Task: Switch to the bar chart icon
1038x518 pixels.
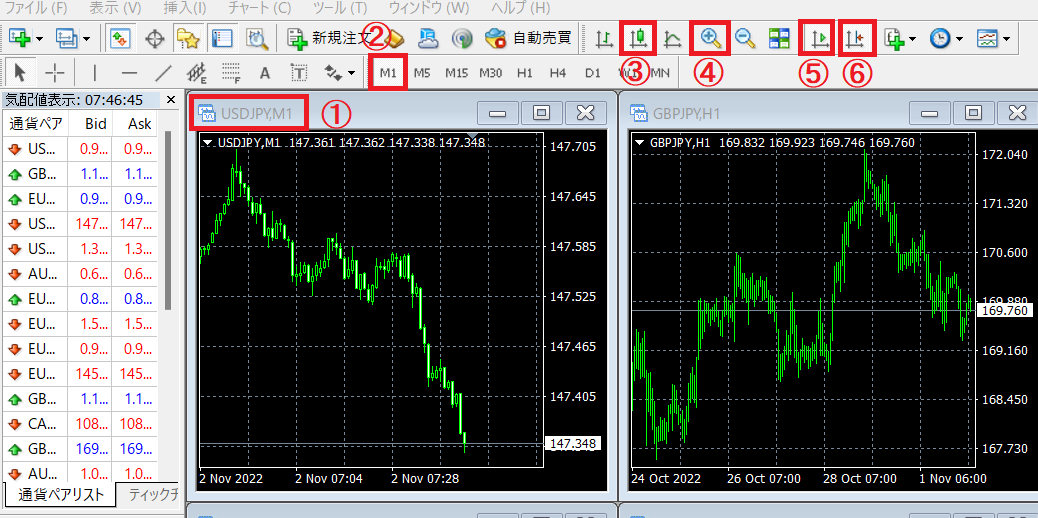Action: [x=604, y=39]
